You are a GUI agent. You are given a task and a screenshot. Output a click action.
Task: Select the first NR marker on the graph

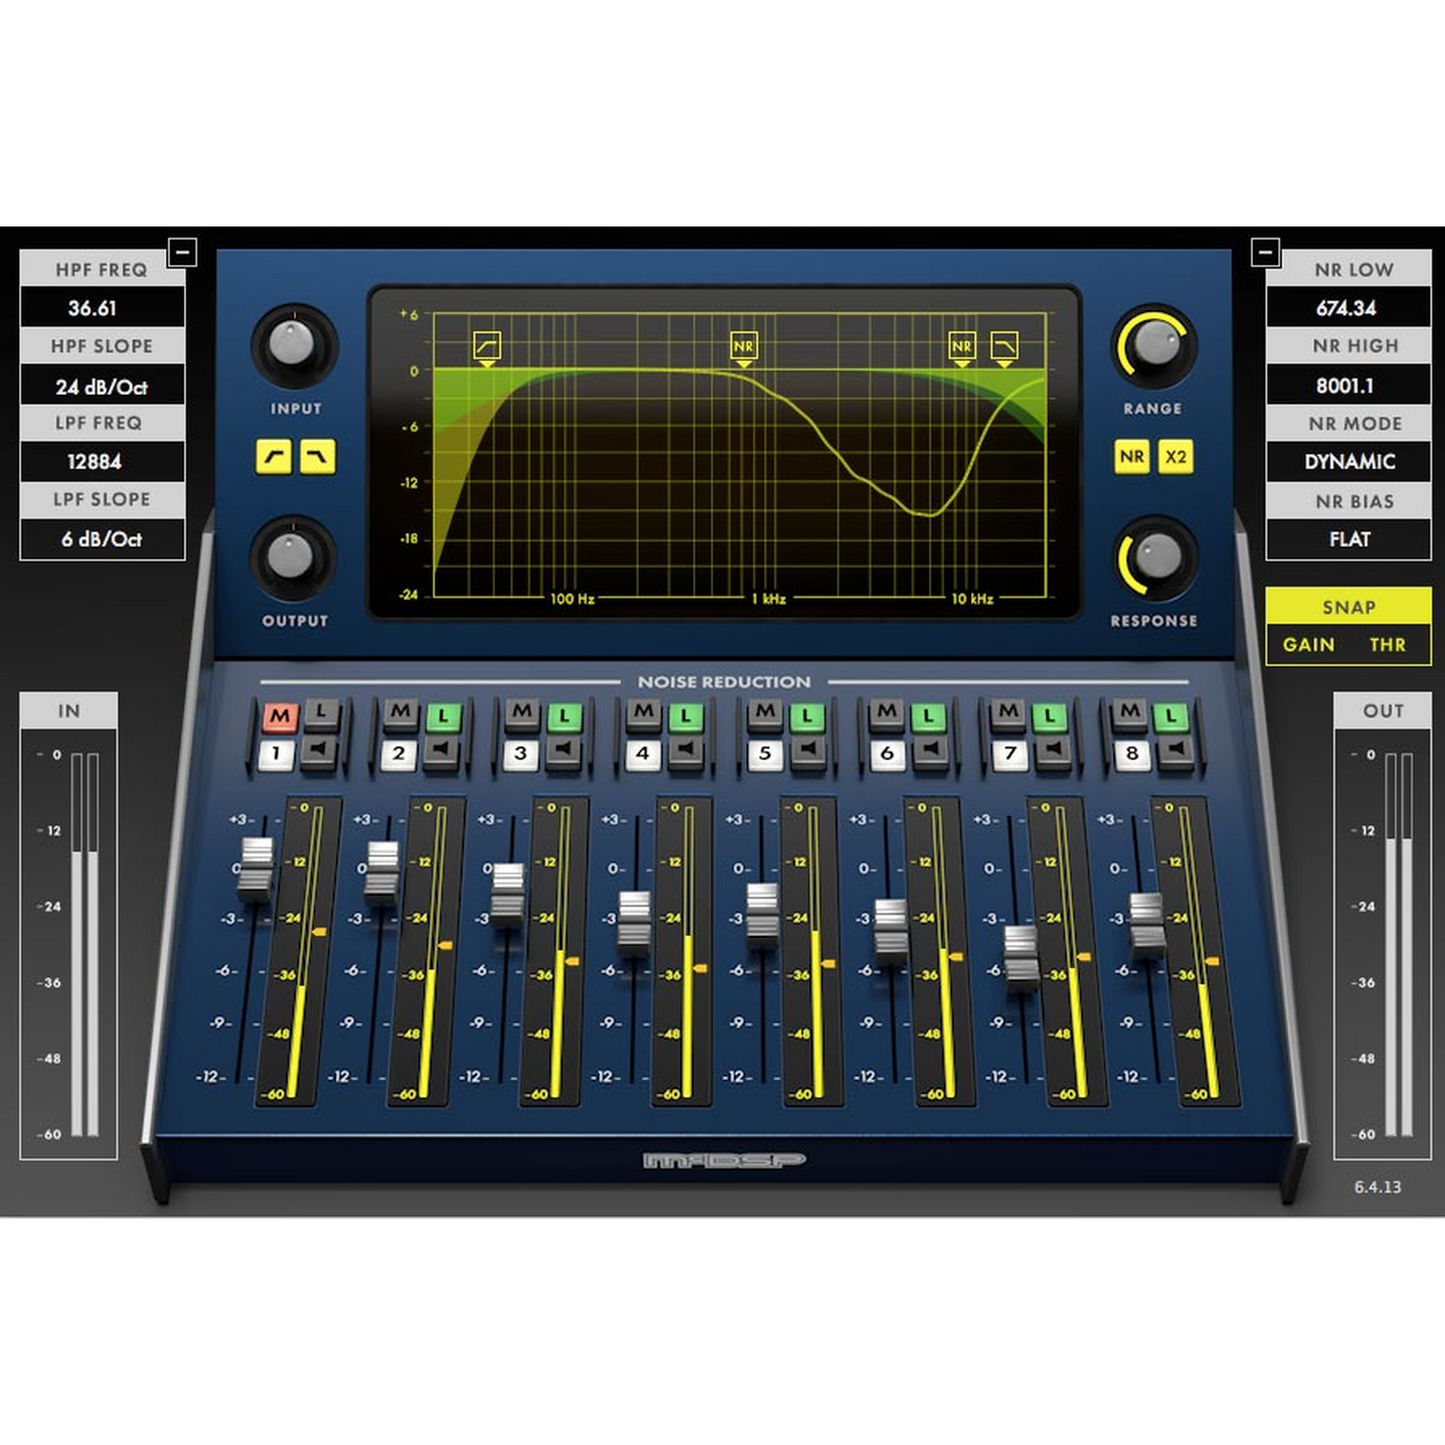743,346
